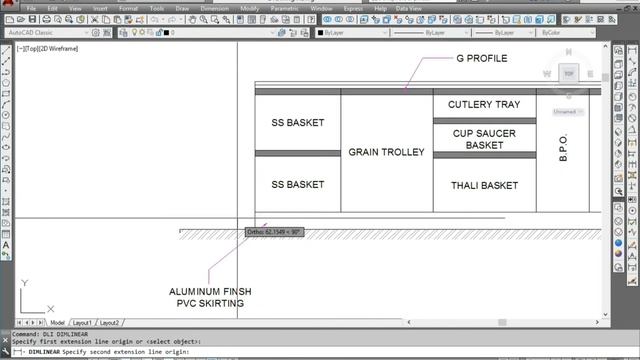Open Plot Preview from the standard toolbar
The width and height of the screenshot is (640, 360).
click(x=58, y=20)
